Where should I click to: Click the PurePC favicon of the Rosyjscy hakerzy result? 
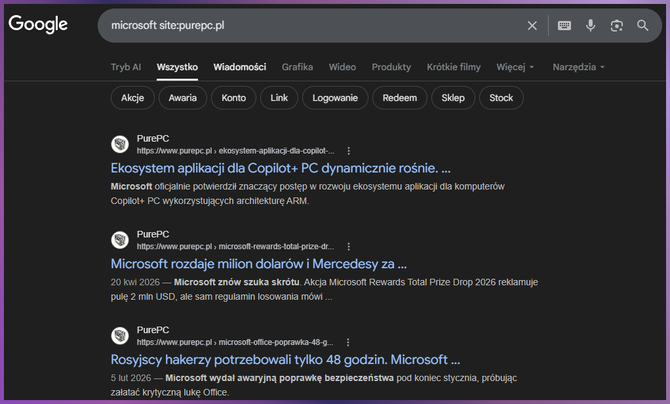[x=120, y=336]
